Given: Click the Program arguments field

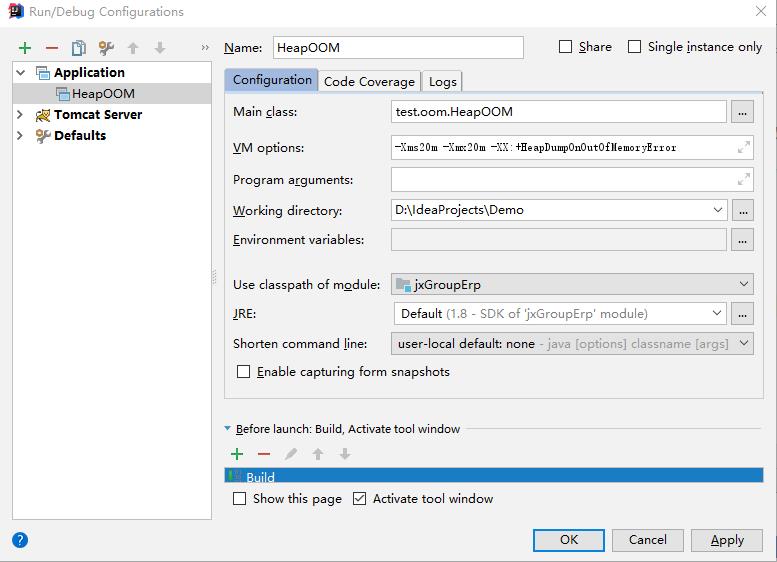Looking at the screenshot, I should pyautogui.click(x=572, y=179).
